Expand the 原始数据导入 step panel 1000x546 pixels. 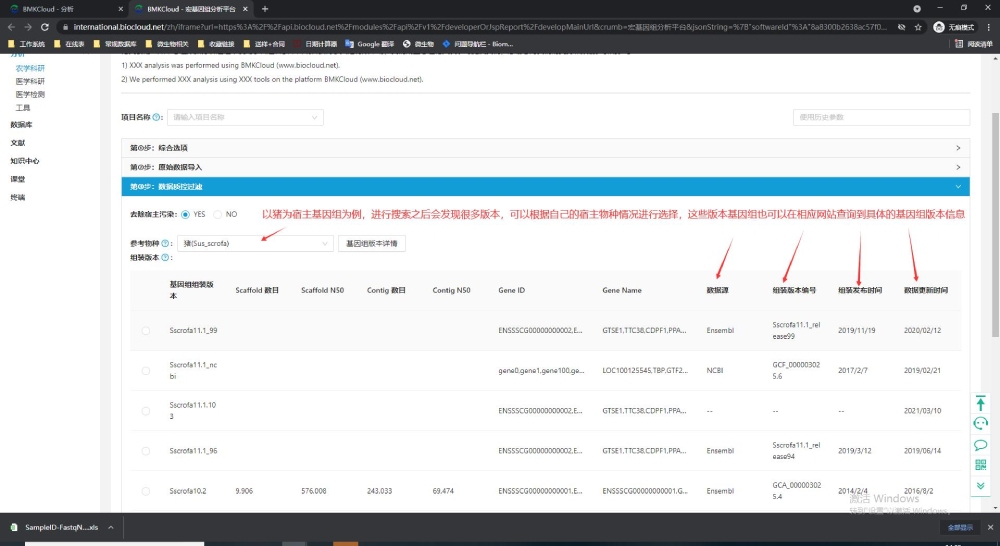coord(545,167)
